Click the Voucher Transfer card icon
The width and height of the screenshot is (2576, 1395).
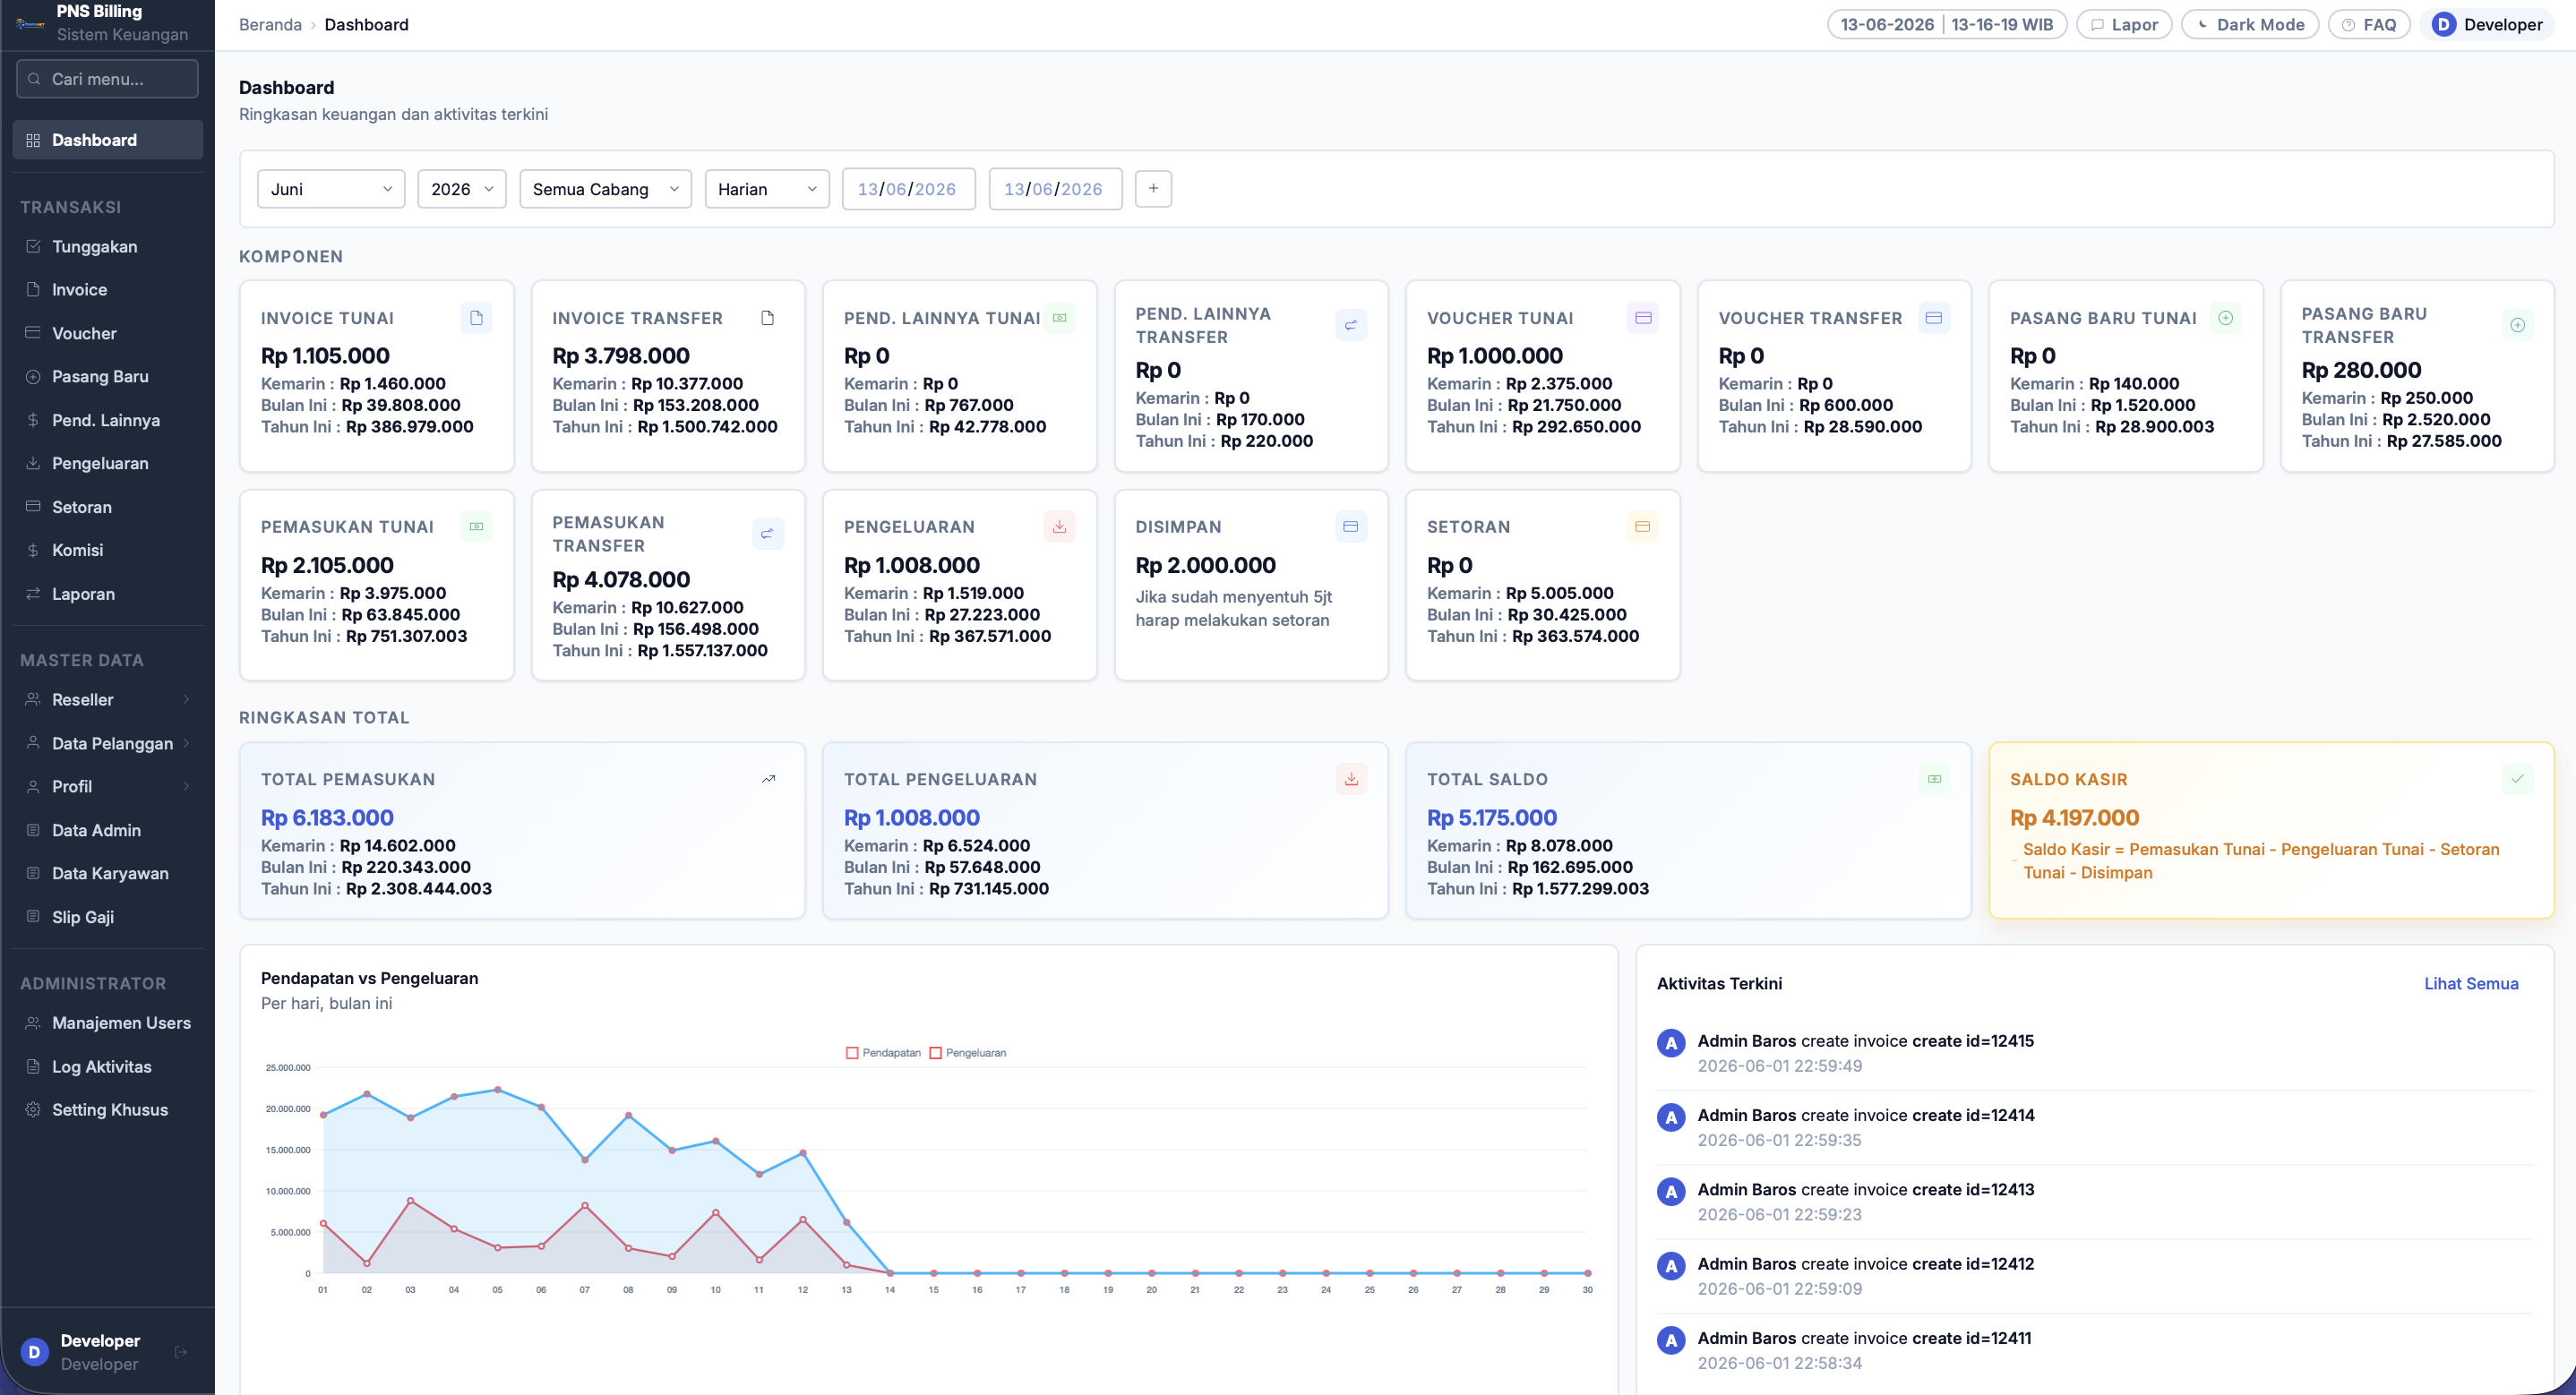pyautogui.click(x=1934, y=318)
